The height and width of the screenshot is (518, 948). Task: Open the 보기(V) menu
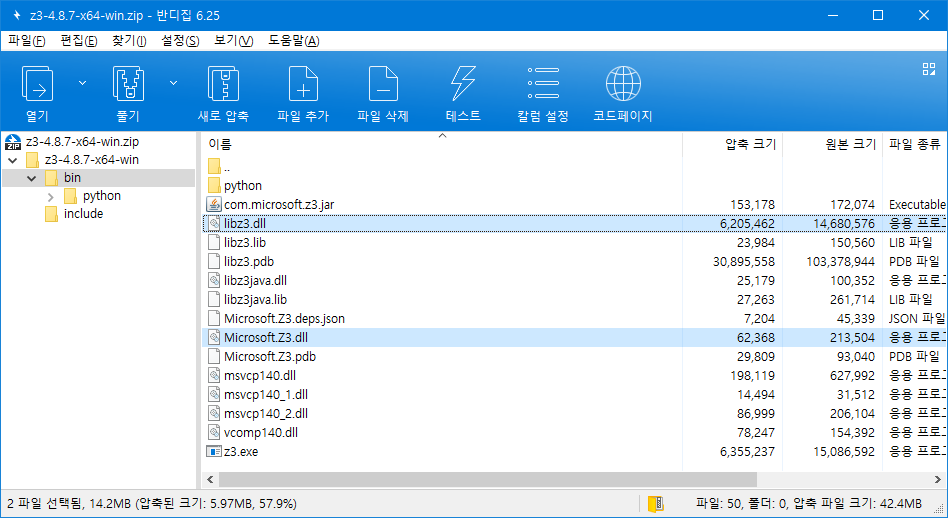pyautogui.click(x=233, y=40)
